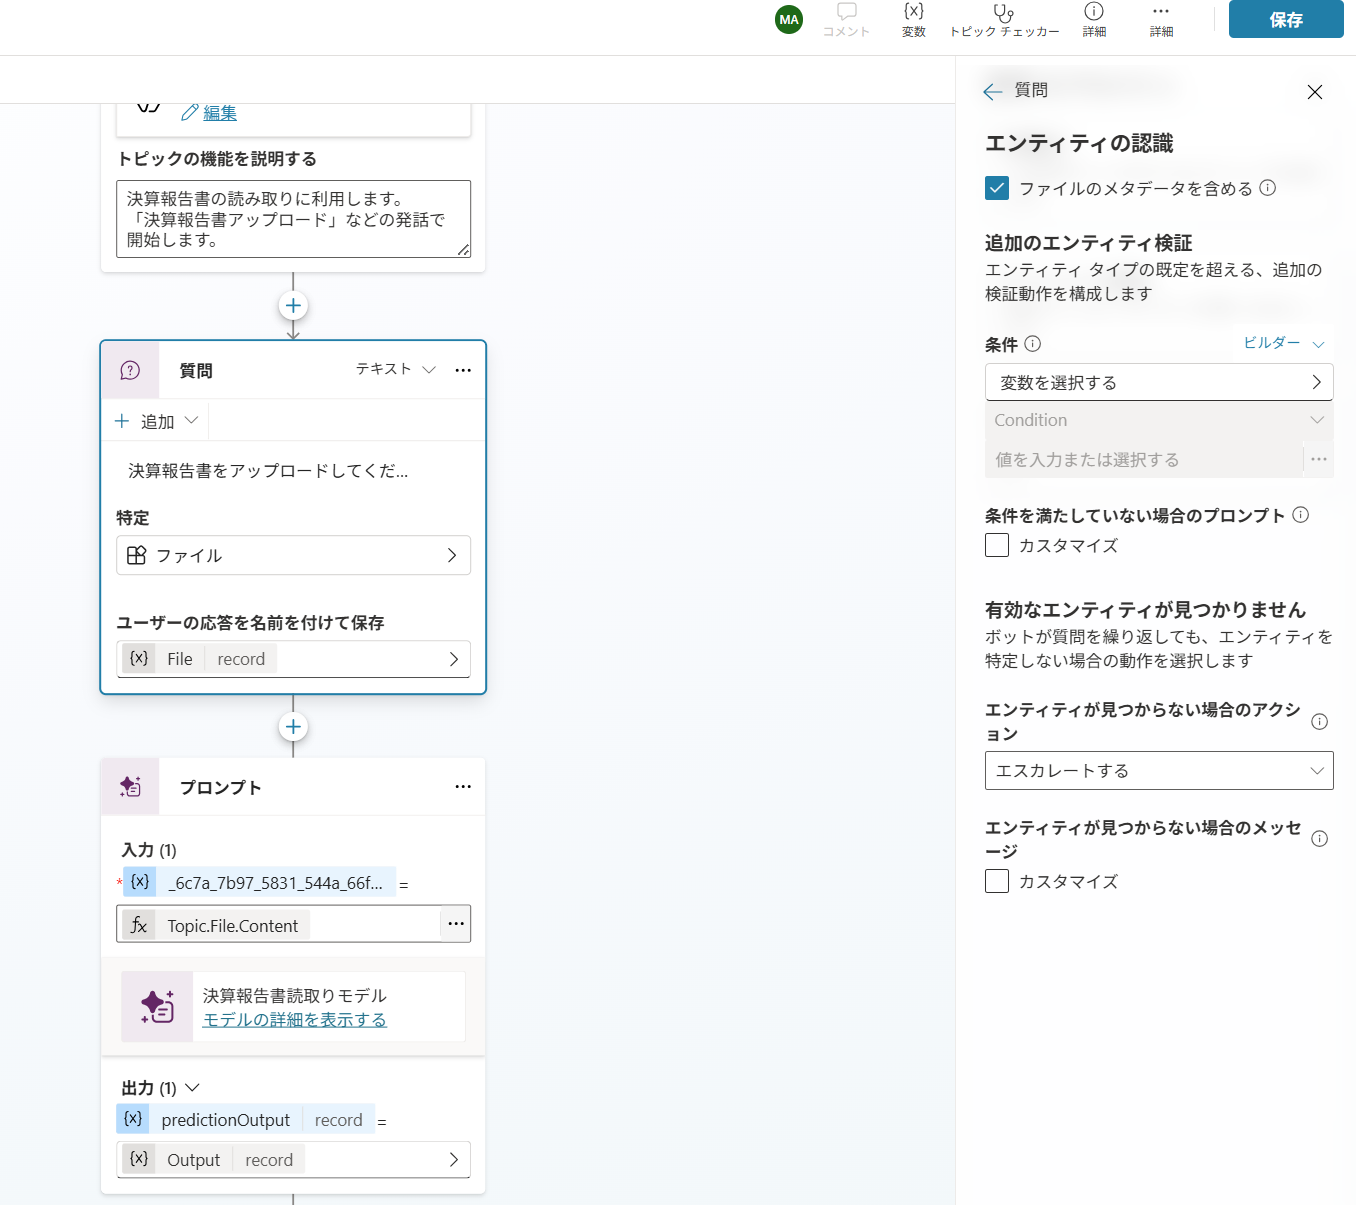
Task: Open the 編集 link
Action: coord(220,113)
